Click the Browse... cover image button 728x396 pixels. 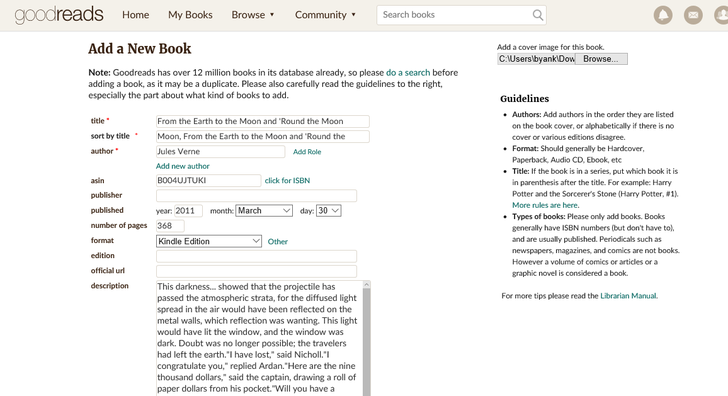point(601,59)
